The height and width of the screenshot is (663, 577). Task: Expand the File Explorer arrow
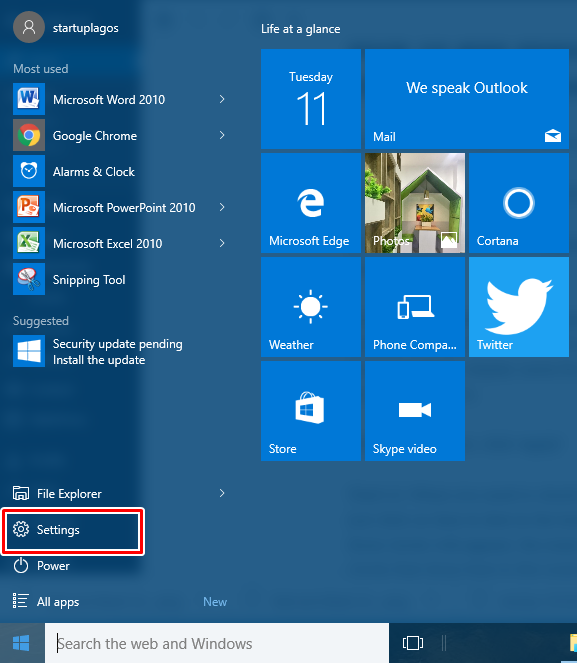[222, 493]
